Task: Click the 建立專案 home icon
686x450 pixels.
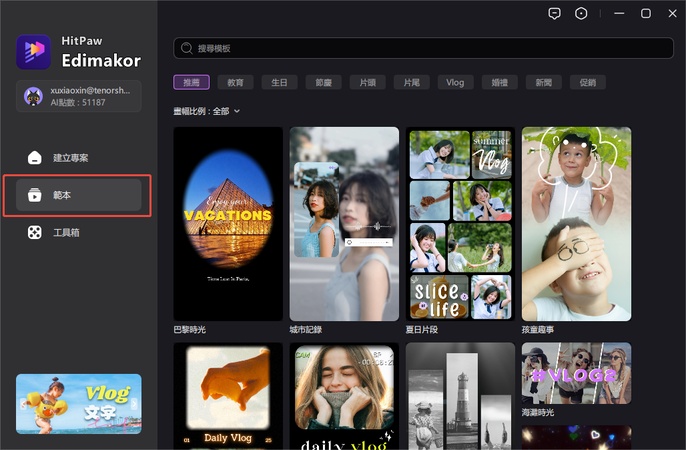Action: pyautogui.click(x=35, y=157)
